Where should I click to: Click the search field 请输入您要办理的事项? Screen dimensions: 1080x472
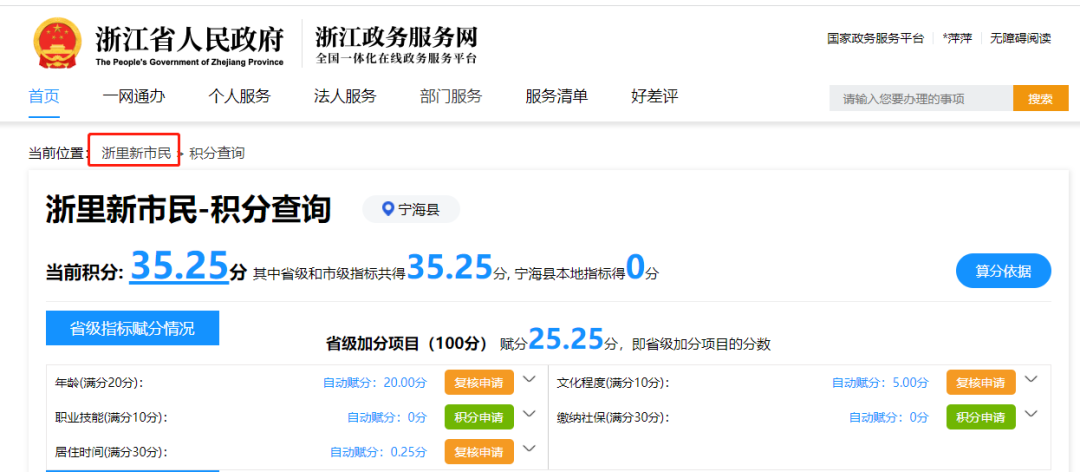[921, 99]
